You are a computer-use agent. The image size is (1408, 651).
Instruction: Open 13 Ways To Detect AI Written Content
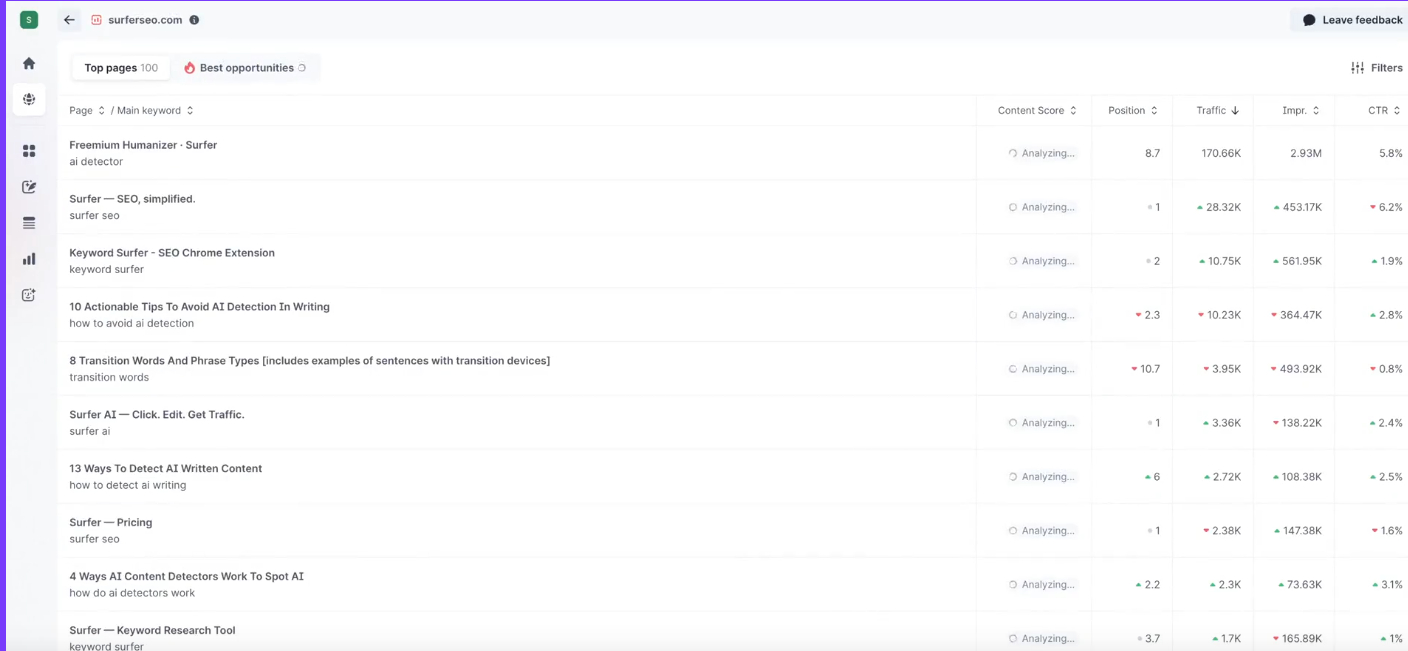[x=165, y=469]
